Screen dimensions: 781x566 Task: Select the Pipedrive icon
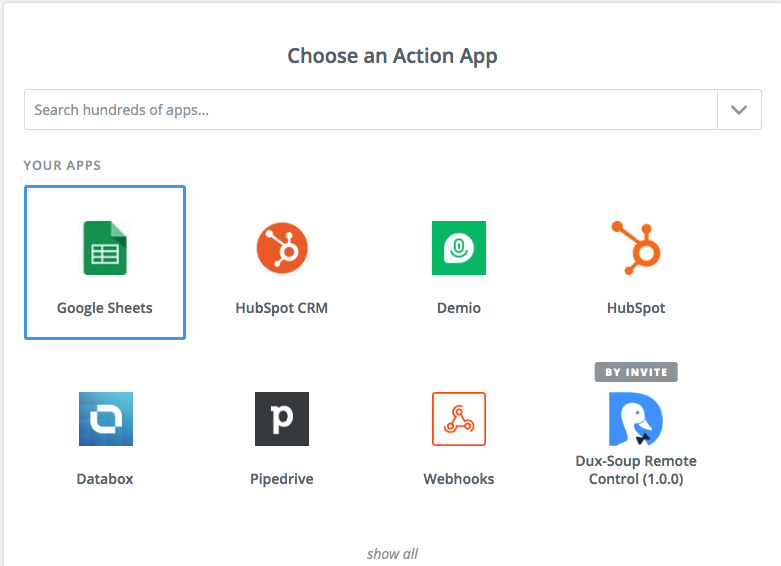pyautogui.click(x=282, y=419)
